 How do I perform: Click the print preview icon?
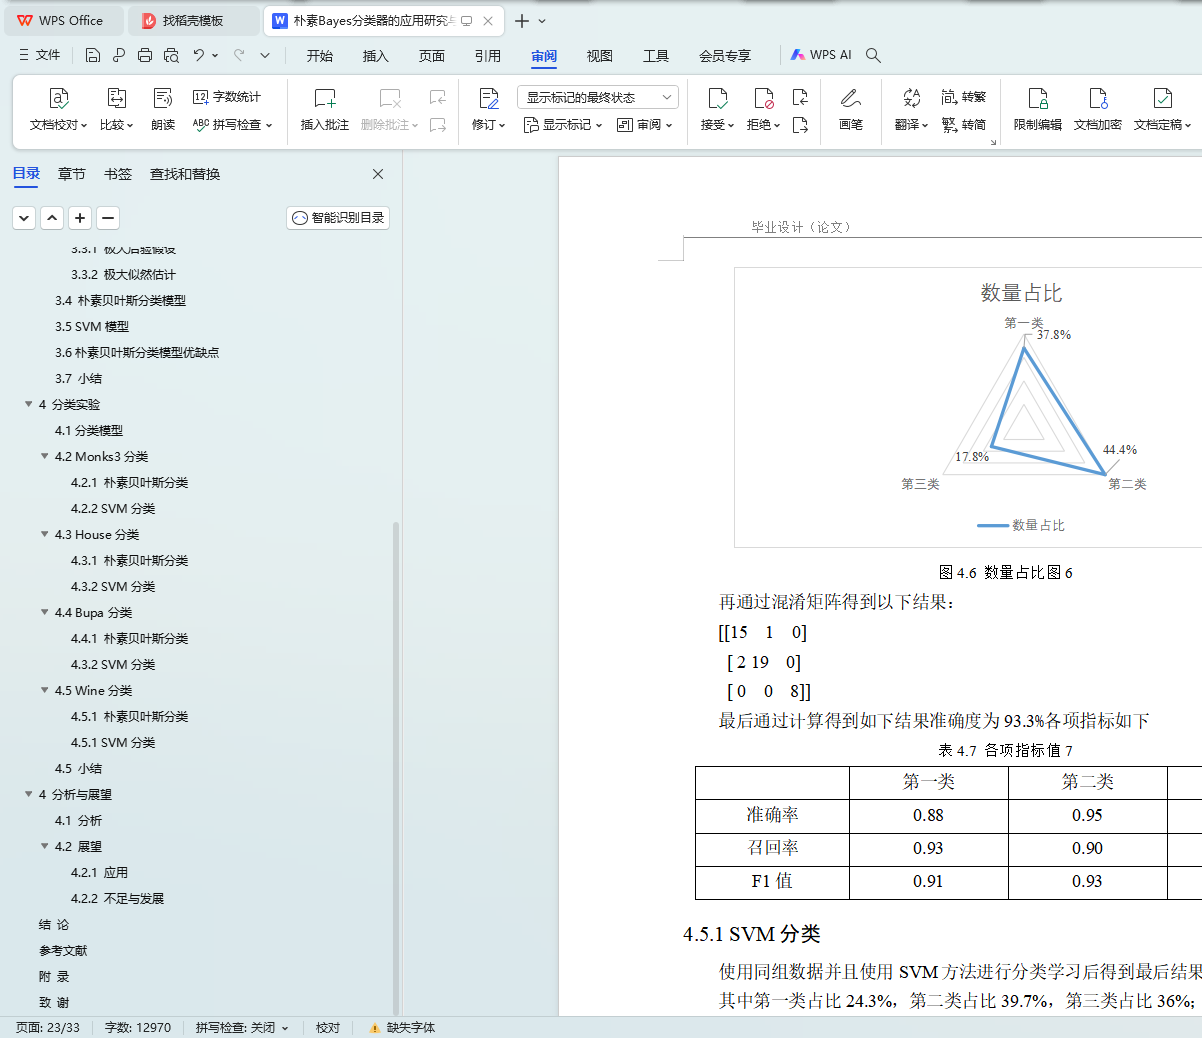tap(171, 55)
